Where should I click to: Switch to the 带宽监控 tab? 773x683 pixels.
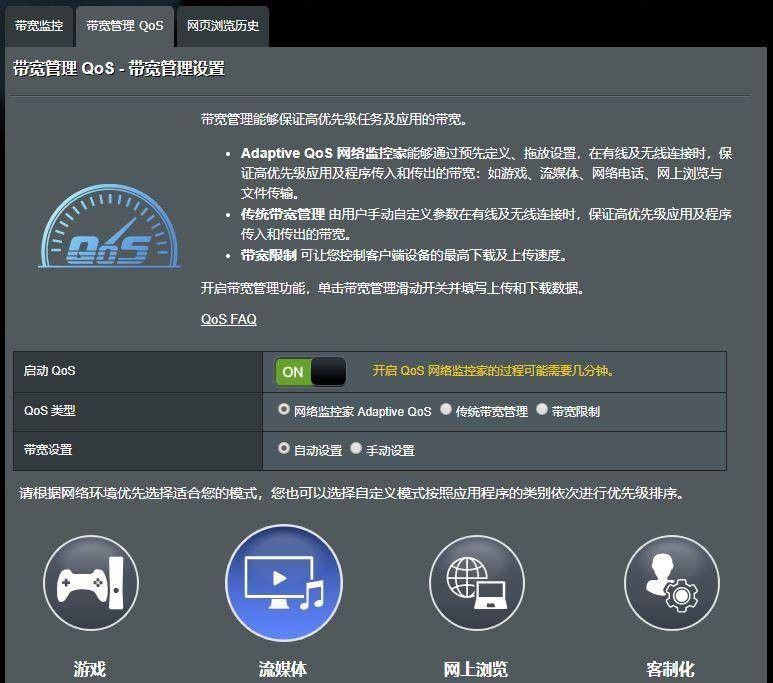pyautogui.click(x=39, y=26)
